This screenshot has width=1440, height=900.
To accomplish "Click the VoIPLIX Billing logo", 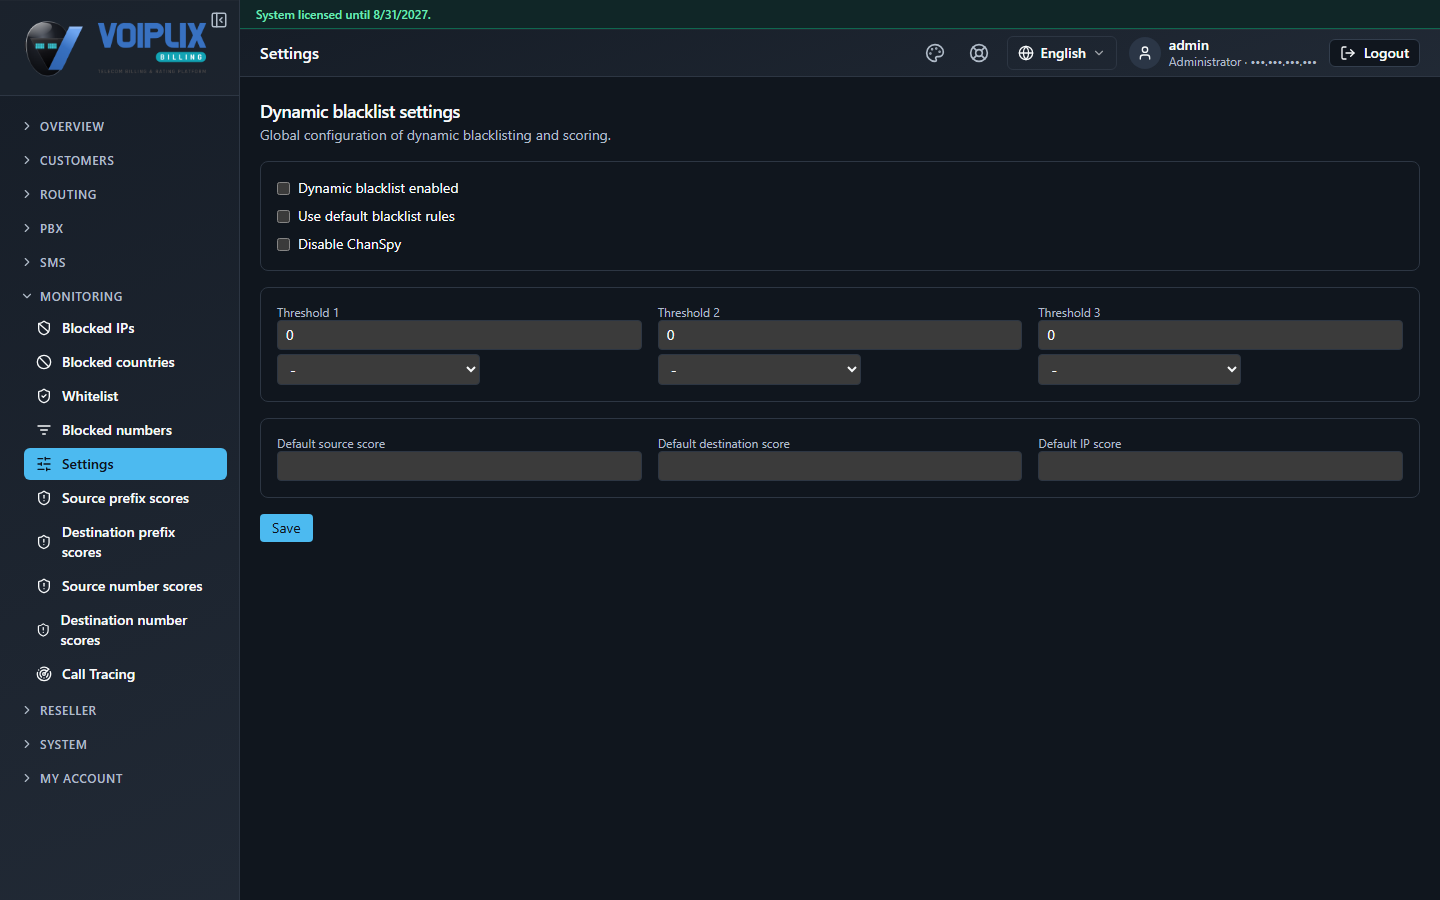I will pyautogui.click(x=116, y=47).
